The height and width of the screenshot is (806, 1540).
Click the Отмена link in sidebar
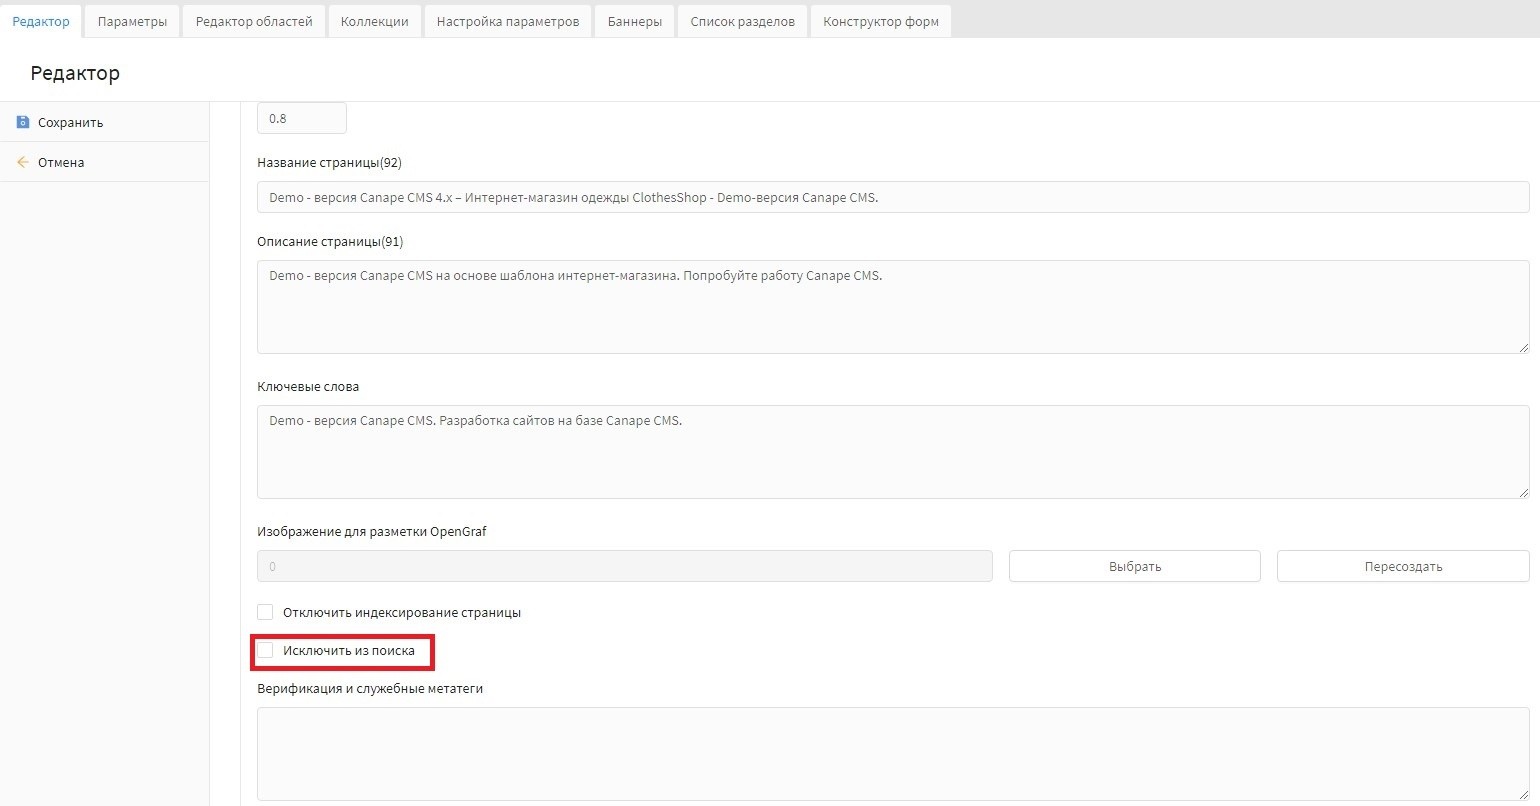point(61,162)
